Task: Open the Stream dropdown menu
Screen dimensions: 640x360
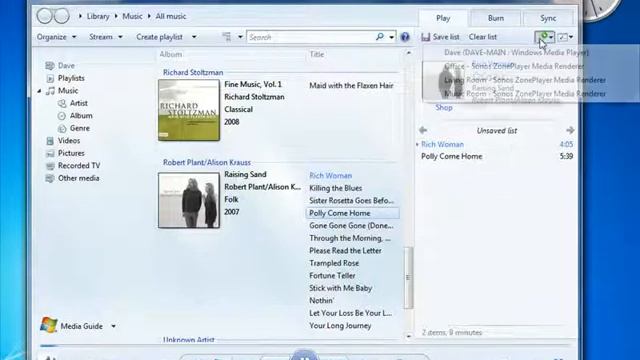Action: point(106,37)
